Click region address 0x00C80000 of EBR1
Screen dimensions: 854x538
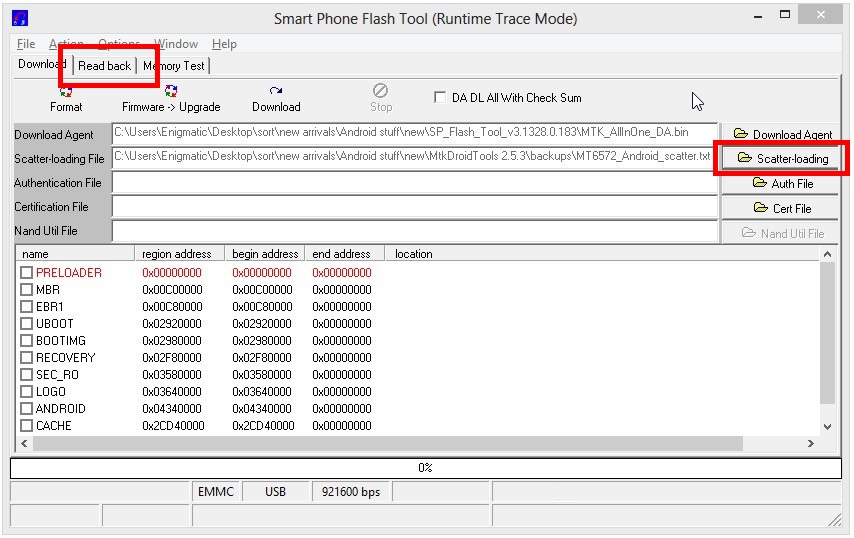coord(172,307)
